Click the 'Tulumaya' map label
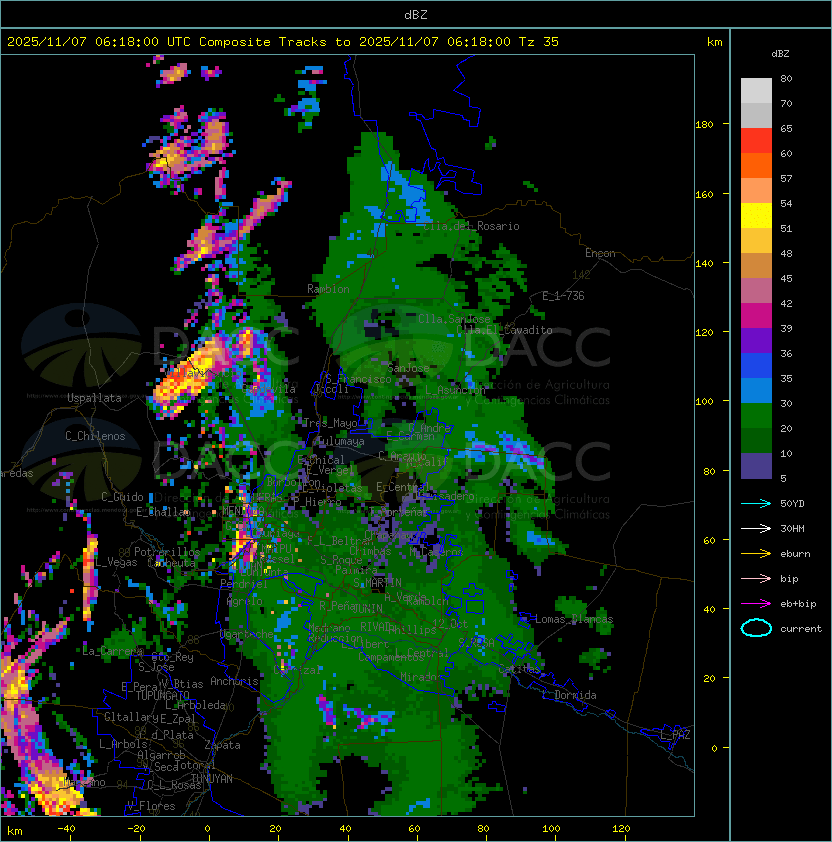Viewport: 832px width, 842px height. click(x=341, y=441)
